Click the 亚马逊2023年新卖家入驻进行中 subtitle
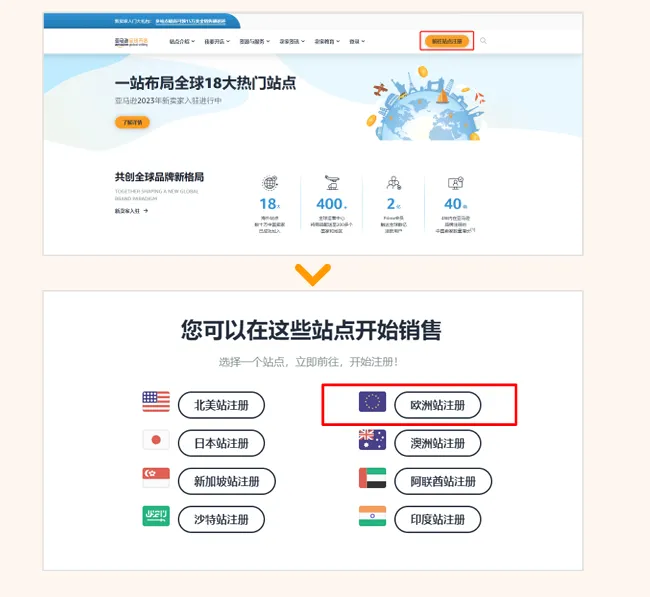 tap(168, 101)
